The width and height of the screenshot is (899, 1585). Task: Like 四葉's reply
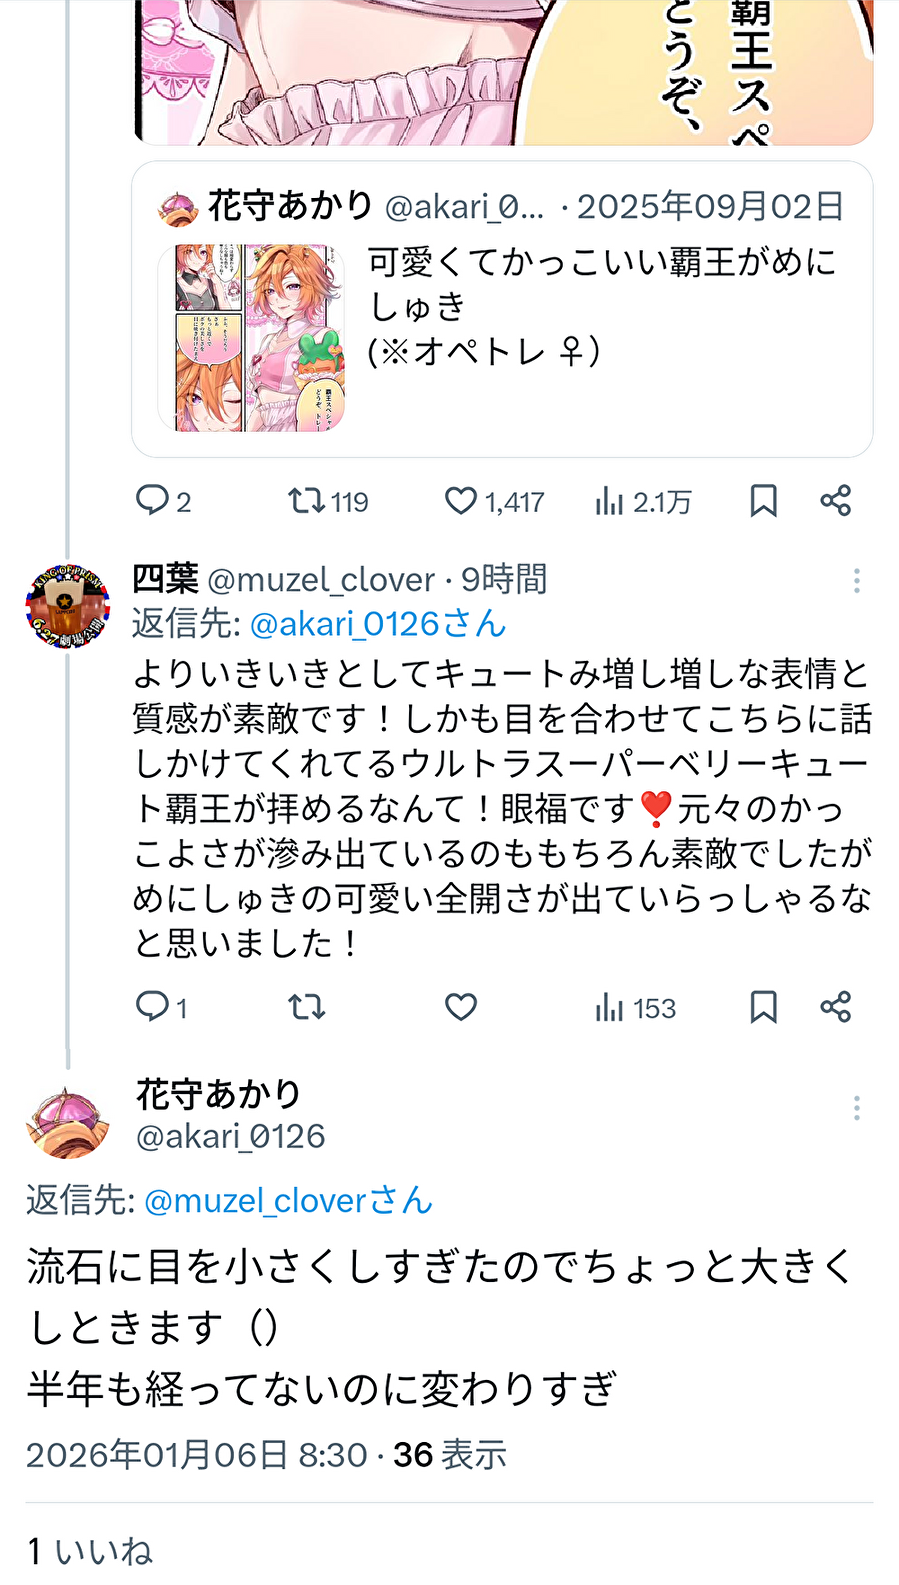461,1006
